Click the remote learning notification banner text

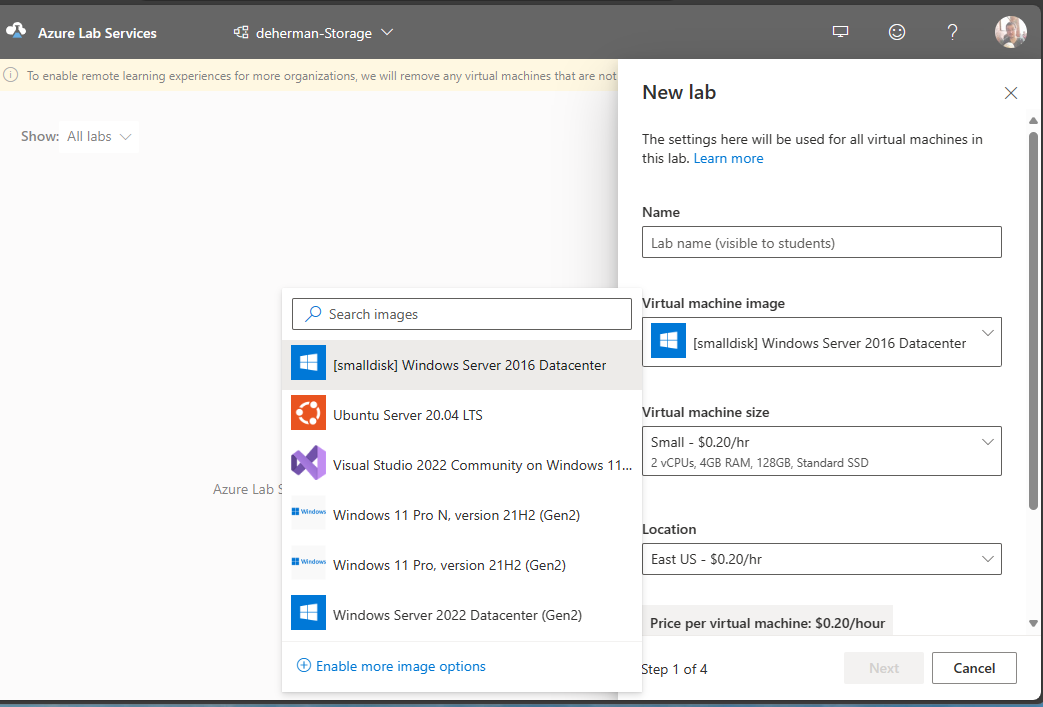tap(321, 76)
